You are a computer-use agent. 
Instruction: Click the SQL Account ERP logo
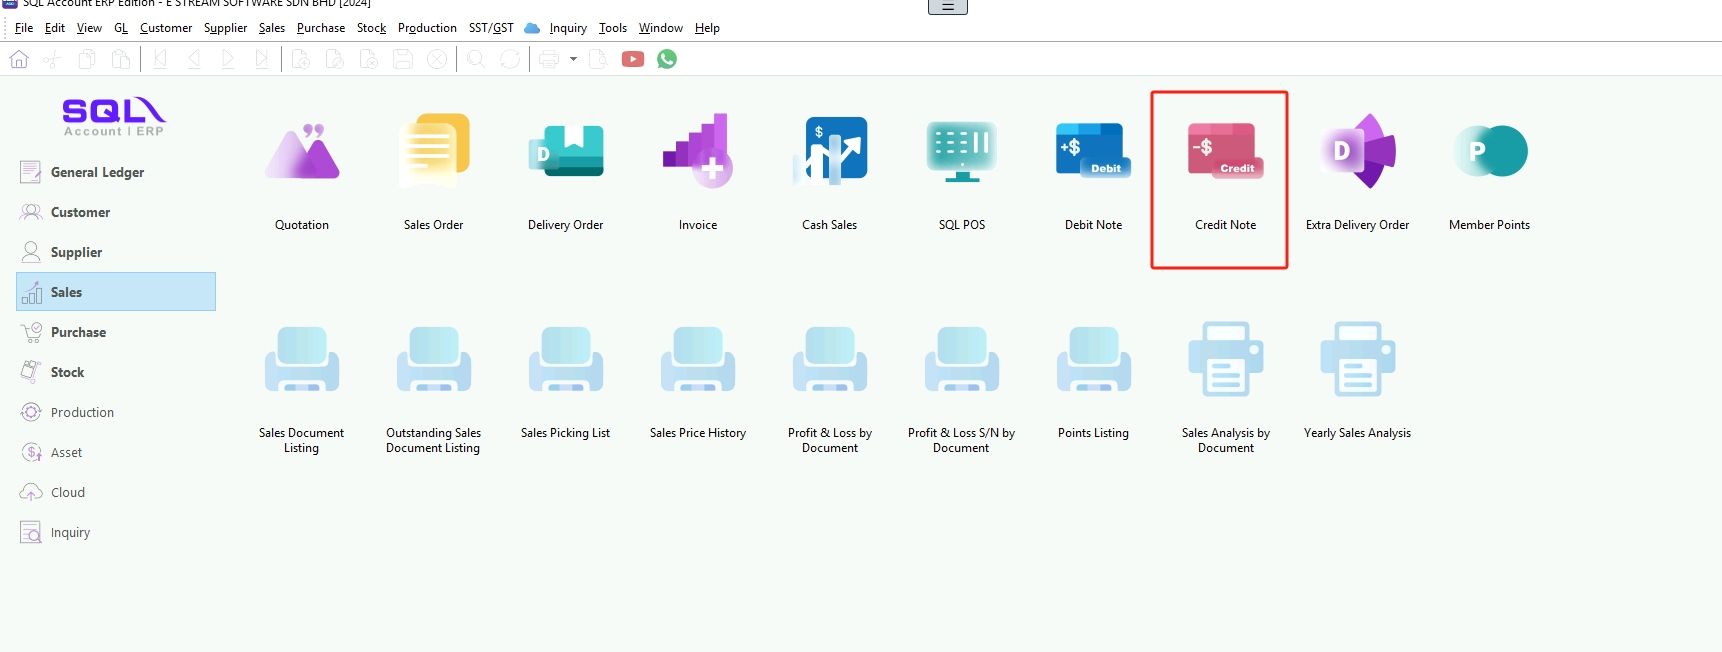(x=114, y=117)
